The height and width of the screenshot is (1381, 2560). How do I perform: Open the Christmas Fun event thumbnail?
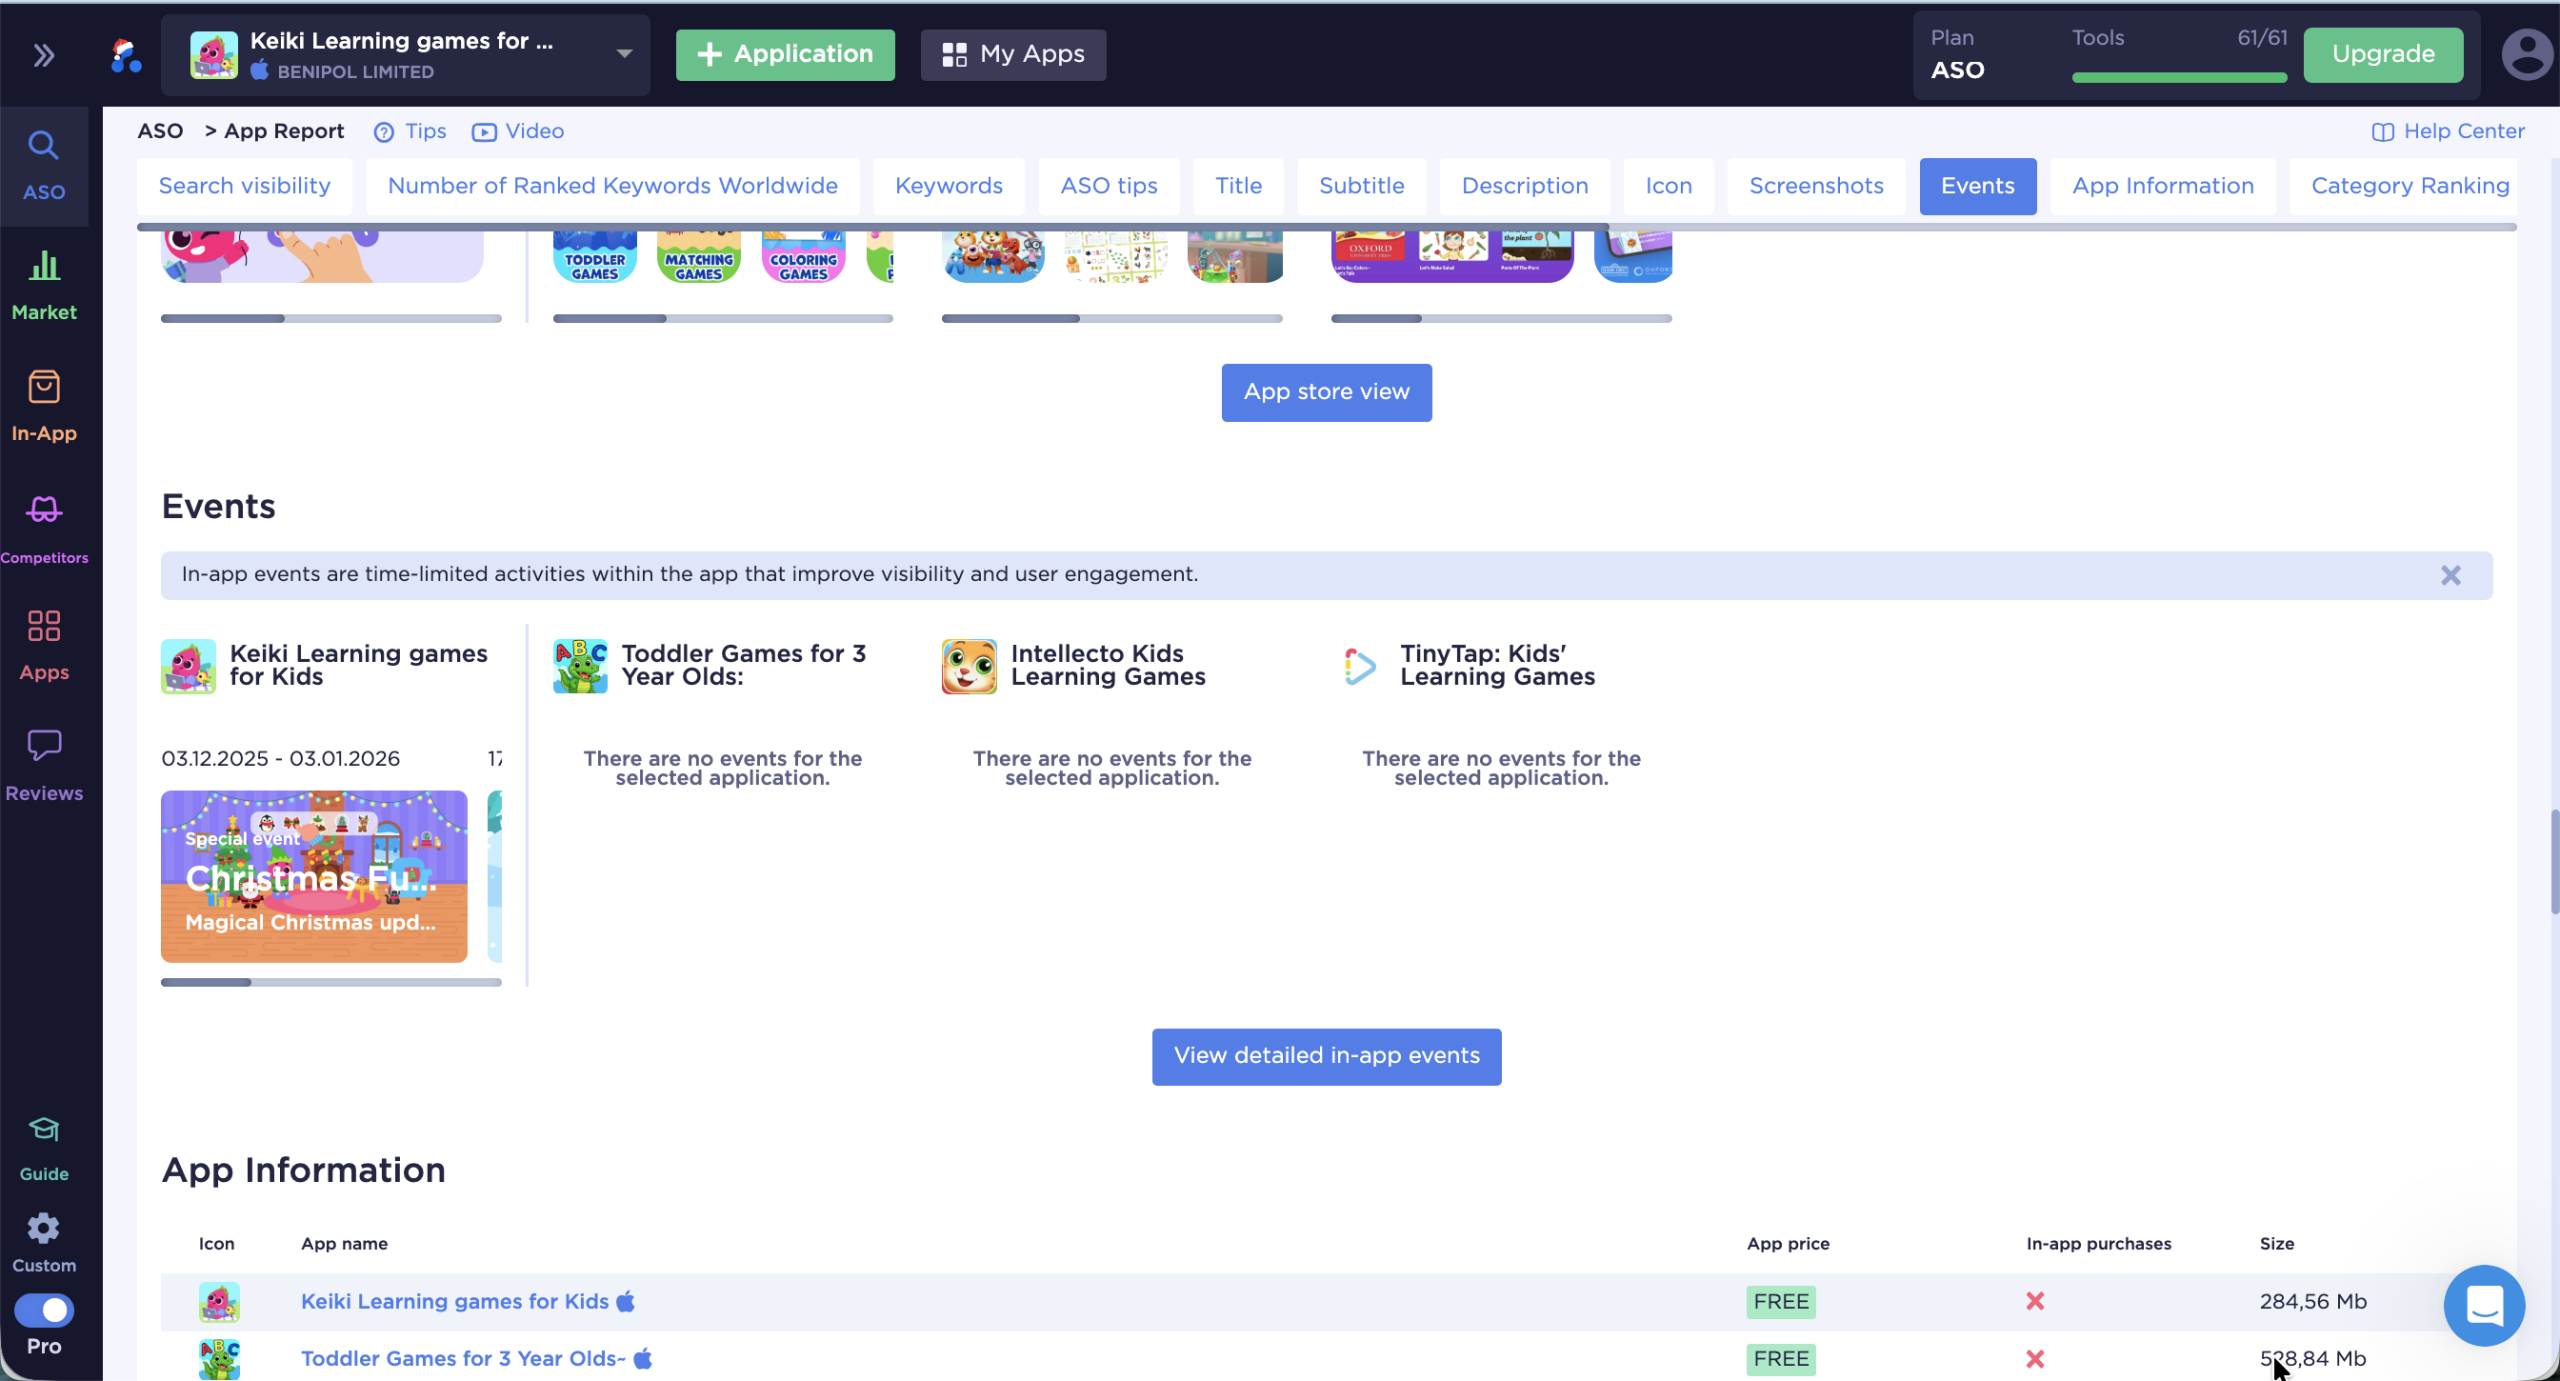[x=314, y=877]
